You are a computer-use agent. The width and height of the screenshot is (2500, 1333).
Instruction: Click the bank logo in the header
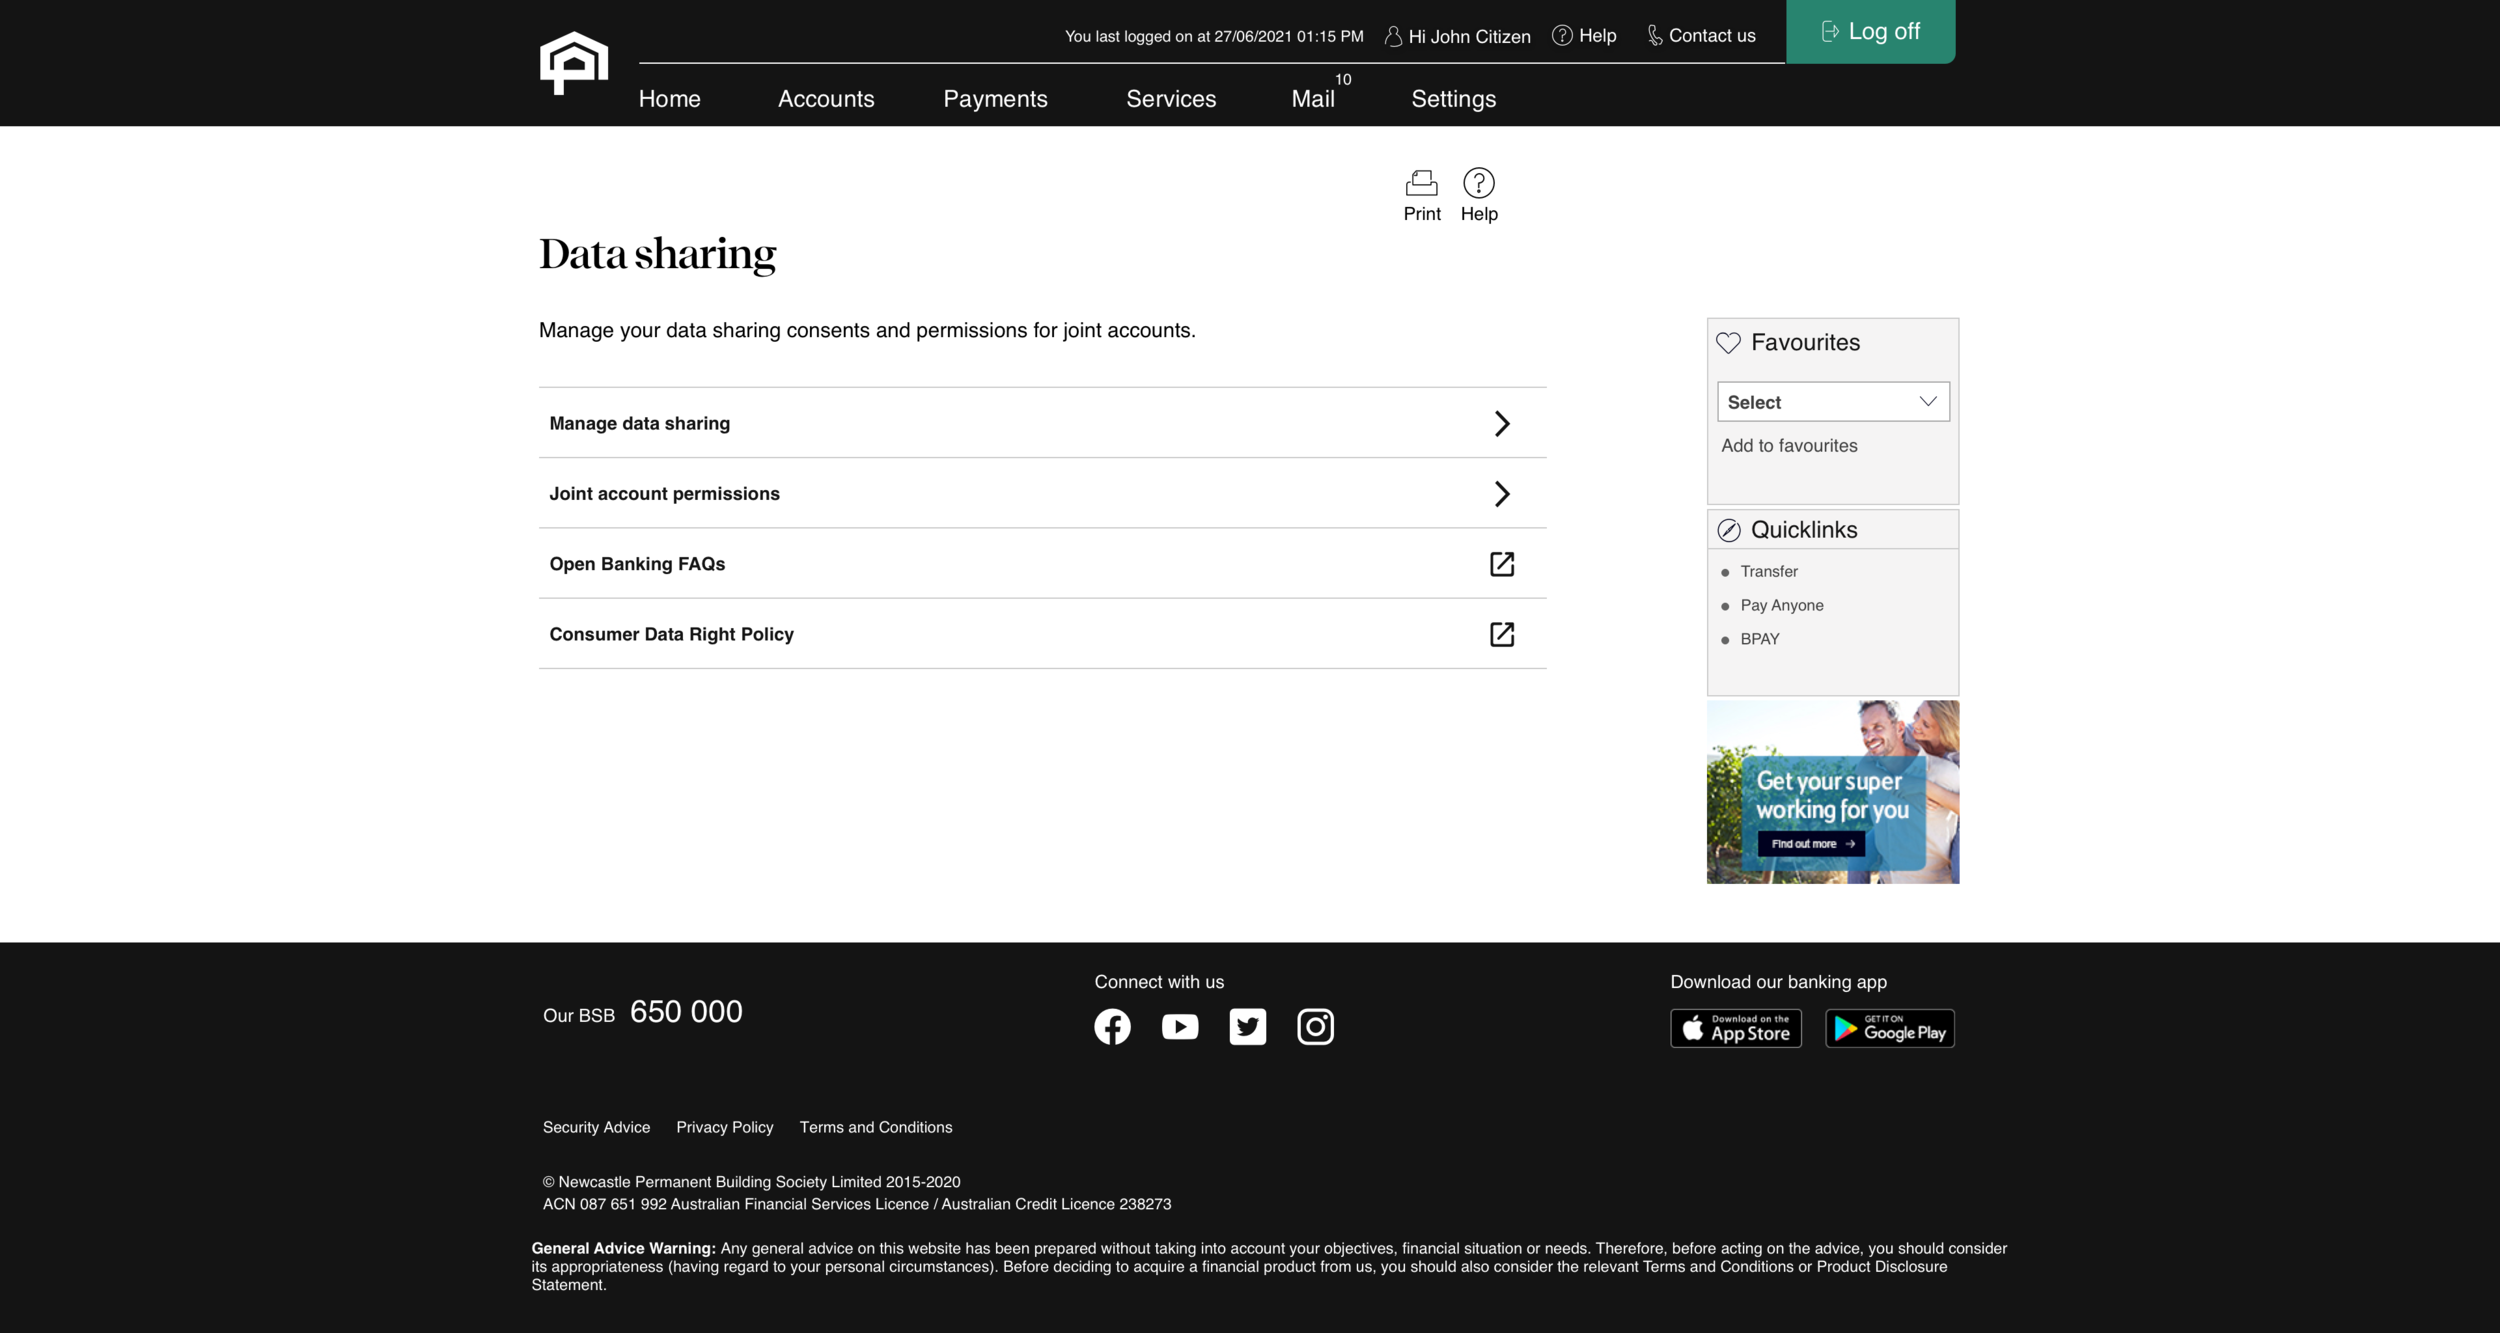[574, 63]
